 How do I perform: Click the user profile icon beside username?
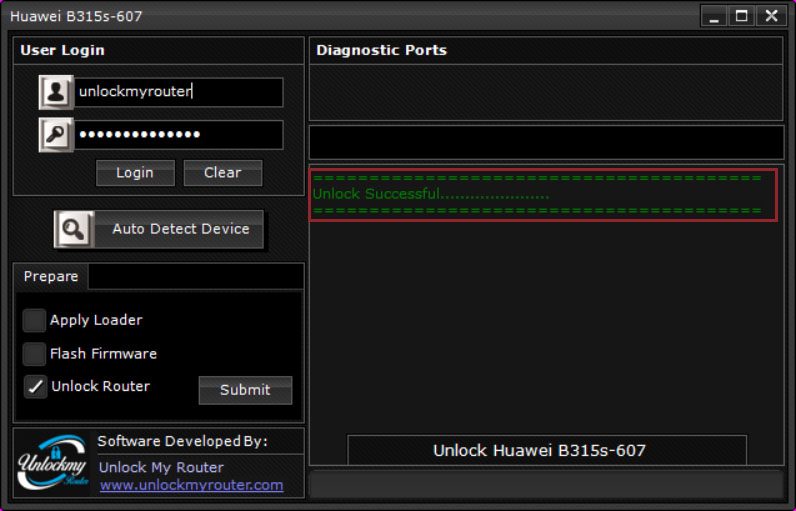(x=56, y=92)
